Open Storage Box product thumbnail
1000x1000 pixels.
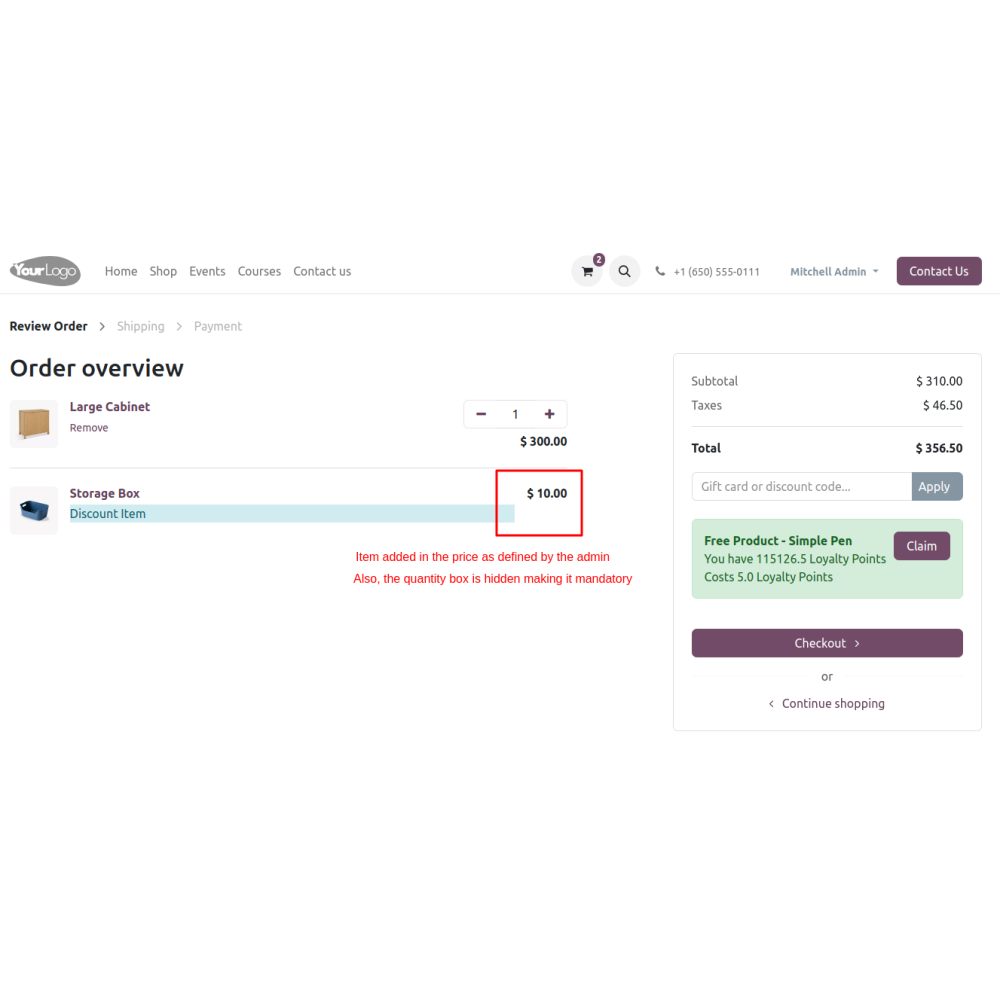(x=34, y=510)
